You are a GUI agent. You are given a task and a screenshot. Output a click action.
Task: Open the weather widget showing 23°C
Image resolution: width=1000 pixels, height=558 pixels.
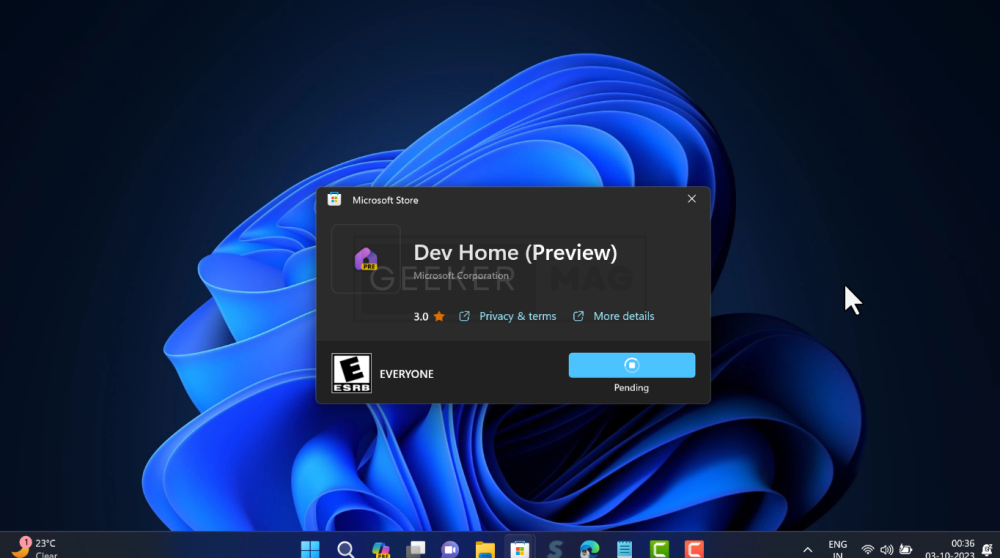35,548
